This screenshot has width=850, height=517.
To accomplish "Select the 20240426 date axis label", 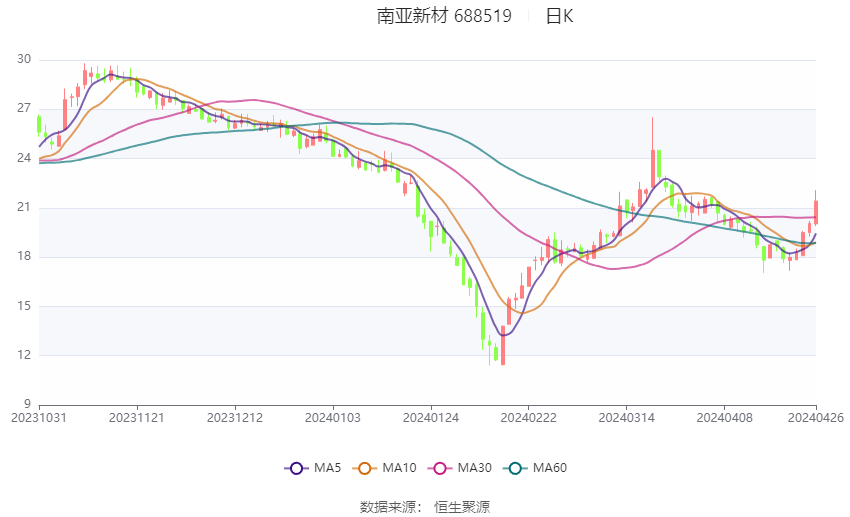I will 816,418.
